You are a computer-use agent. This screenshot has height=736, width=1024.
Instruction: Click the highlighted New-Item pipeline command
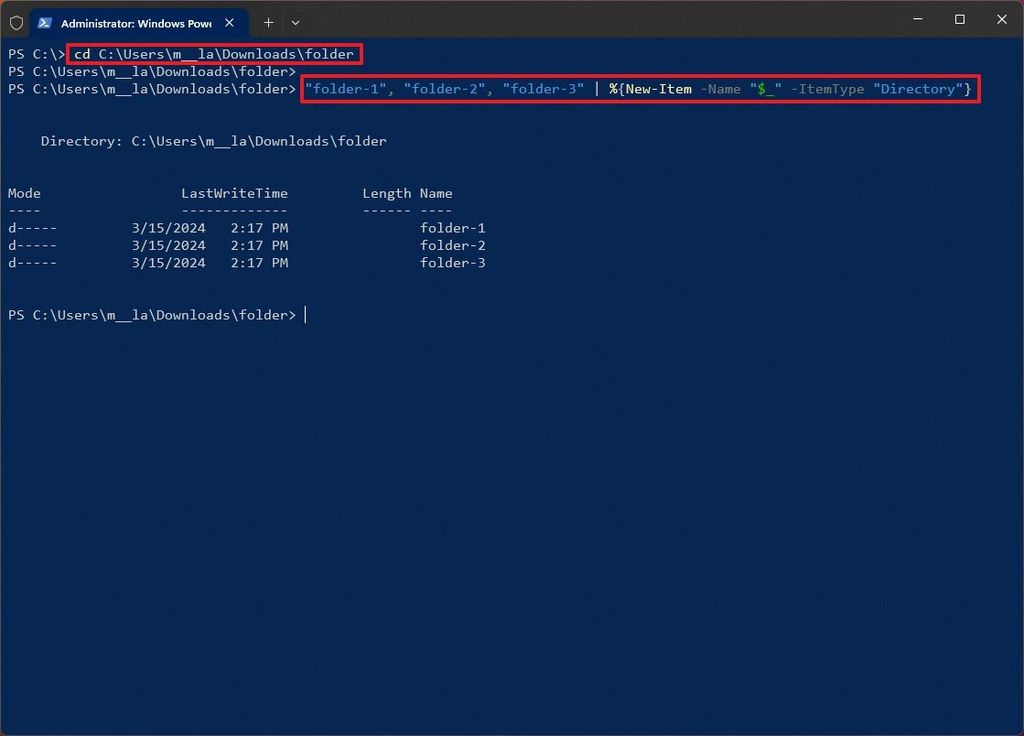click(x=640, y=89)
